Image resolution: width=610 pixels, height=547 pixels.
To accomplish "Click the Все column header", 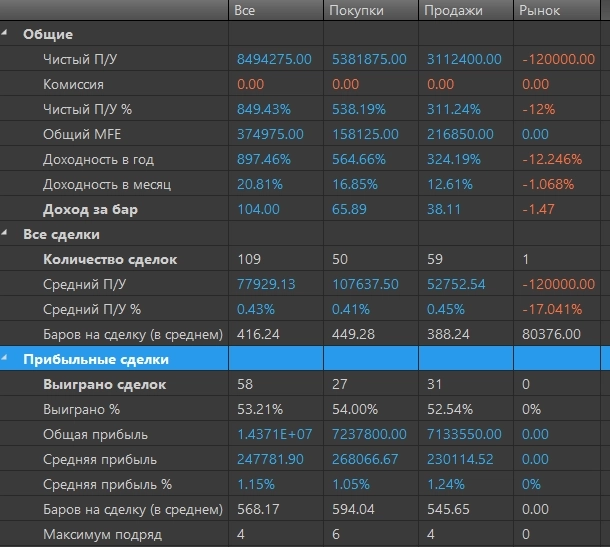I will click(243, 10).
